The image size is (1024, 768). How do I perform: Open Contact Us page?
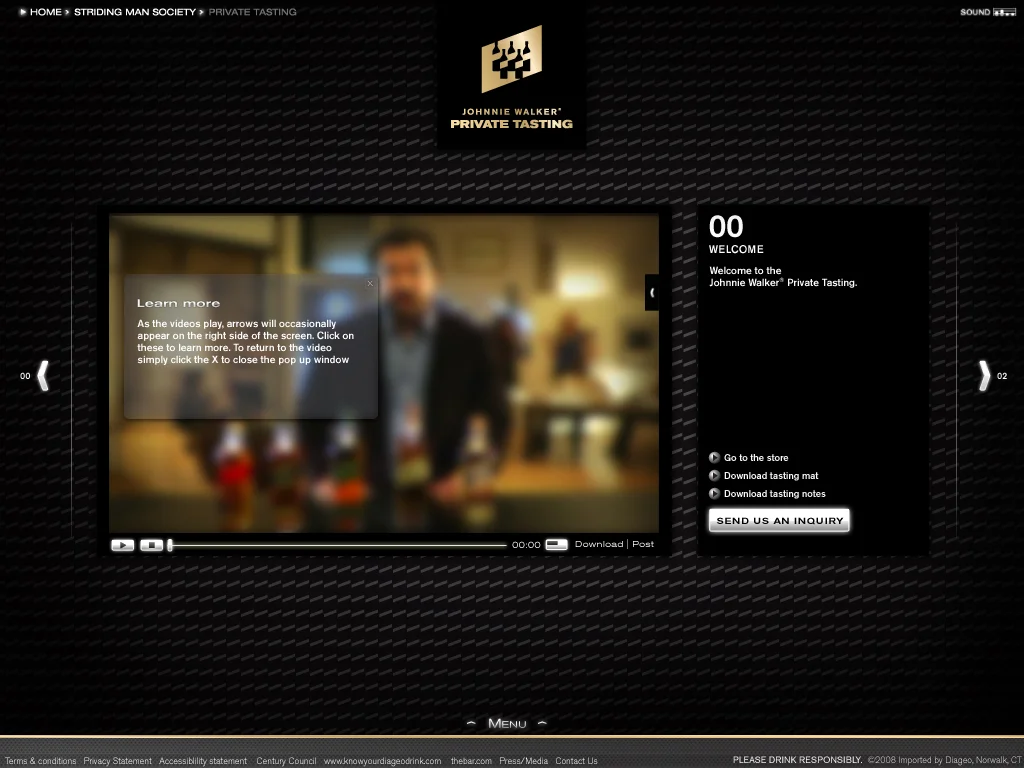576,761
